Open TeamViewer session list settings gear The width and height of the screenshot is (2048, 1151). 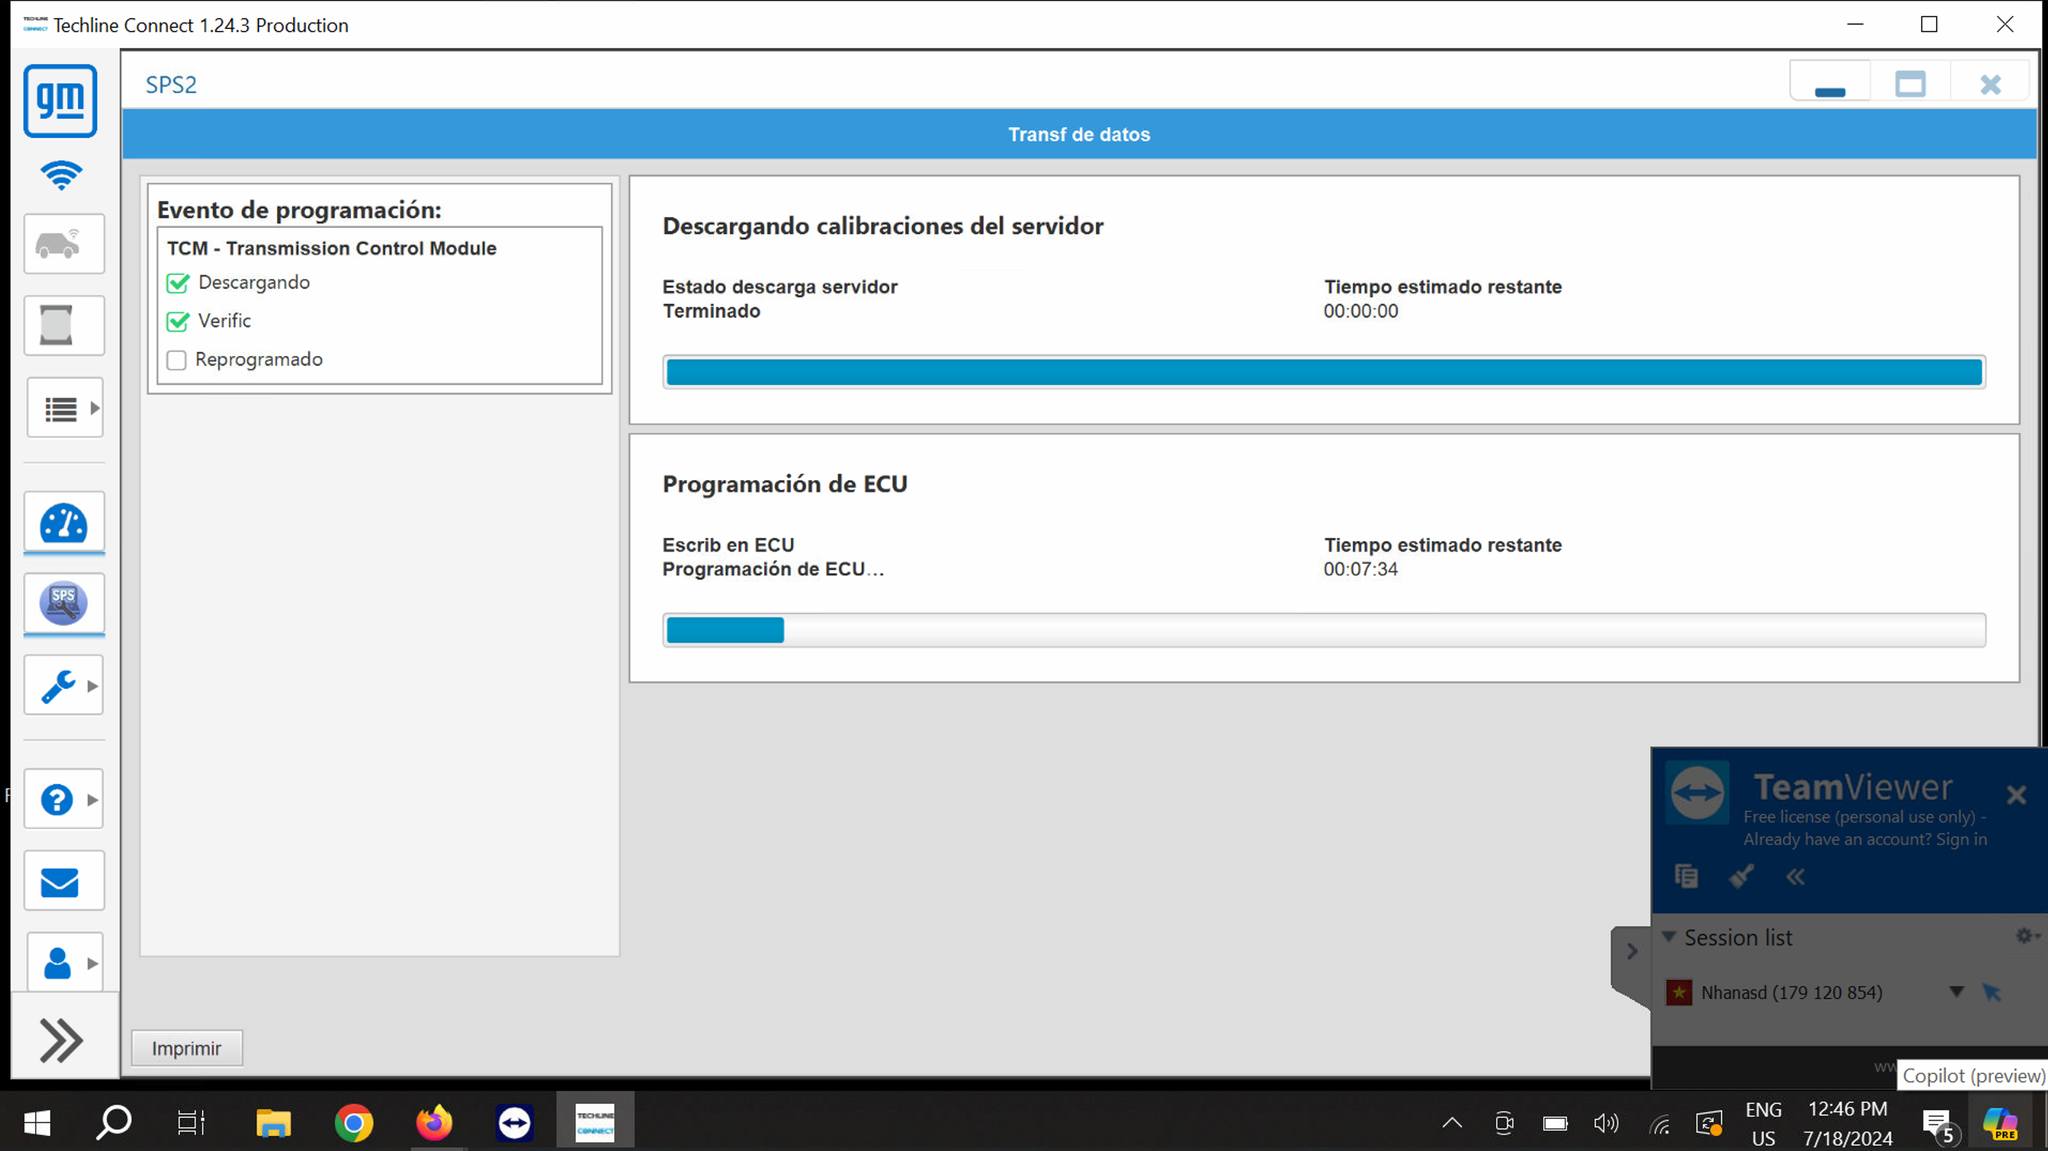pos(2025,936)
